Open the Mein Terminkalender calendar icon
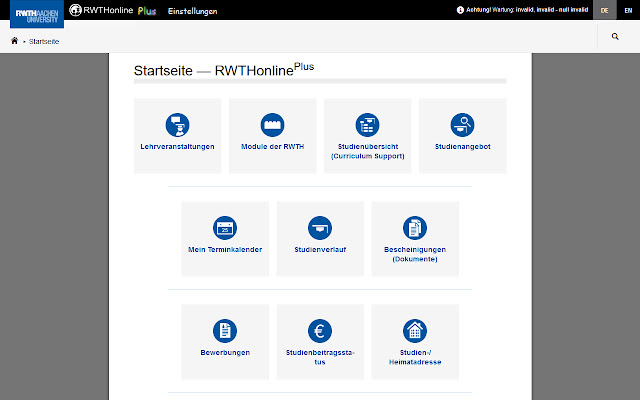This screenshot has width=640, height=400. pyautogui.click(x=225, y=227)
